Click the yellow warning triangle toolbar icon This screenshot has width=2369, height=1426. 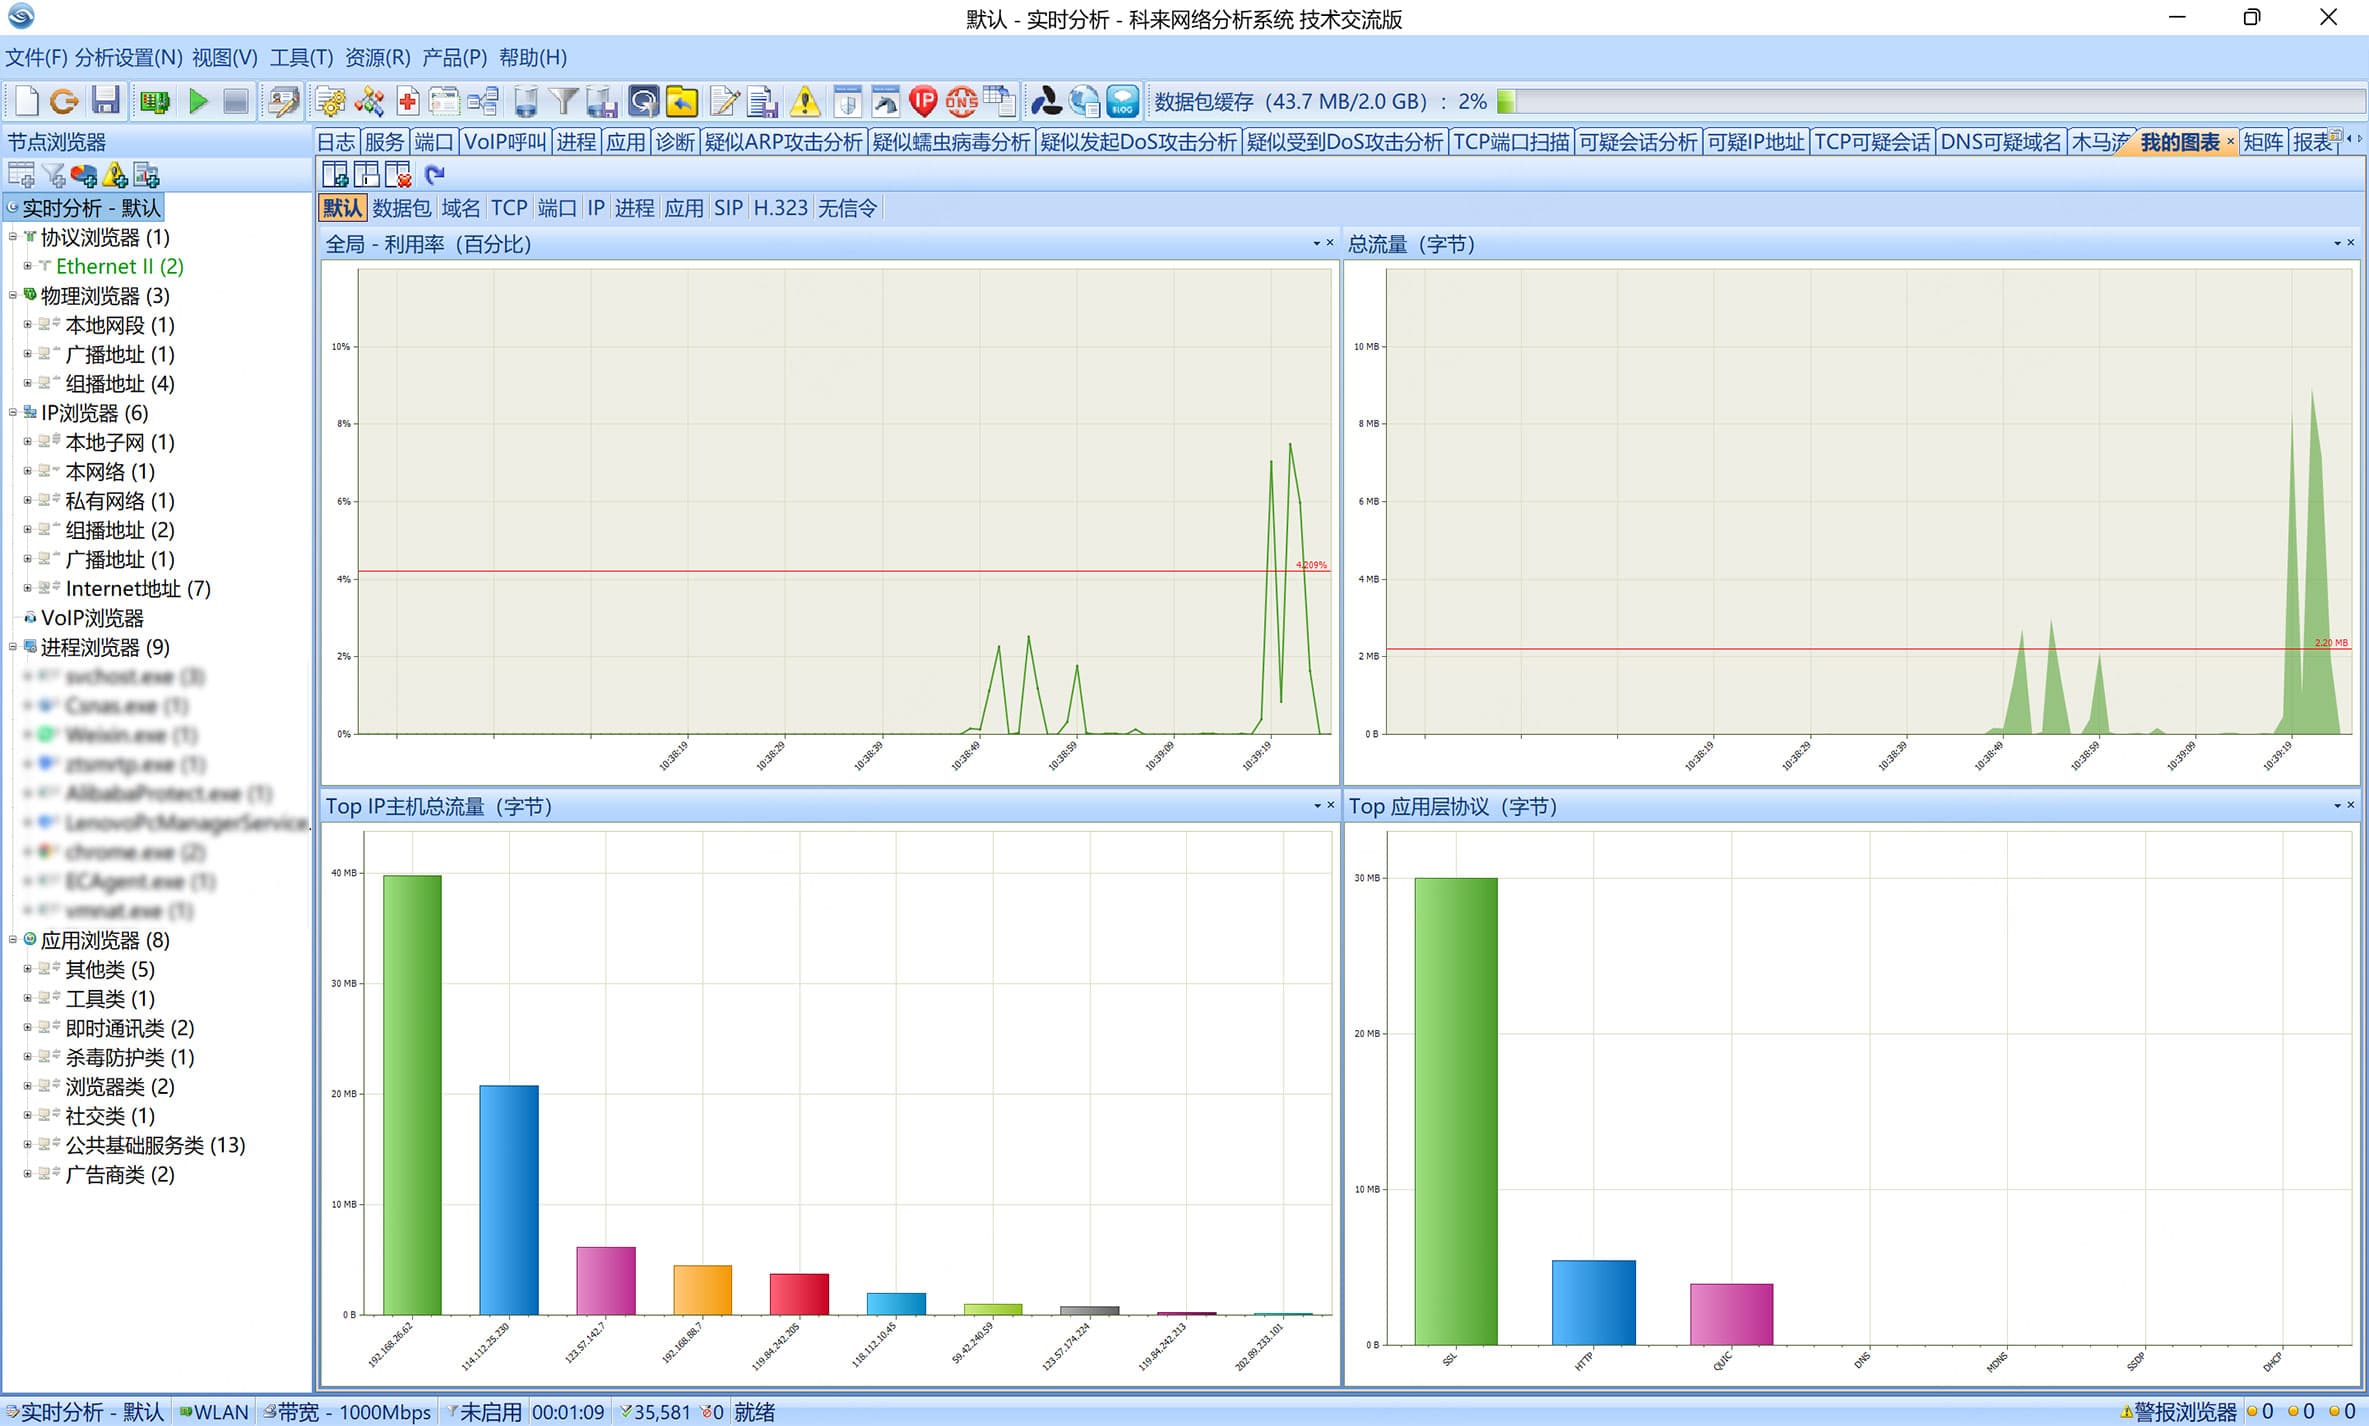click(804, 101)
